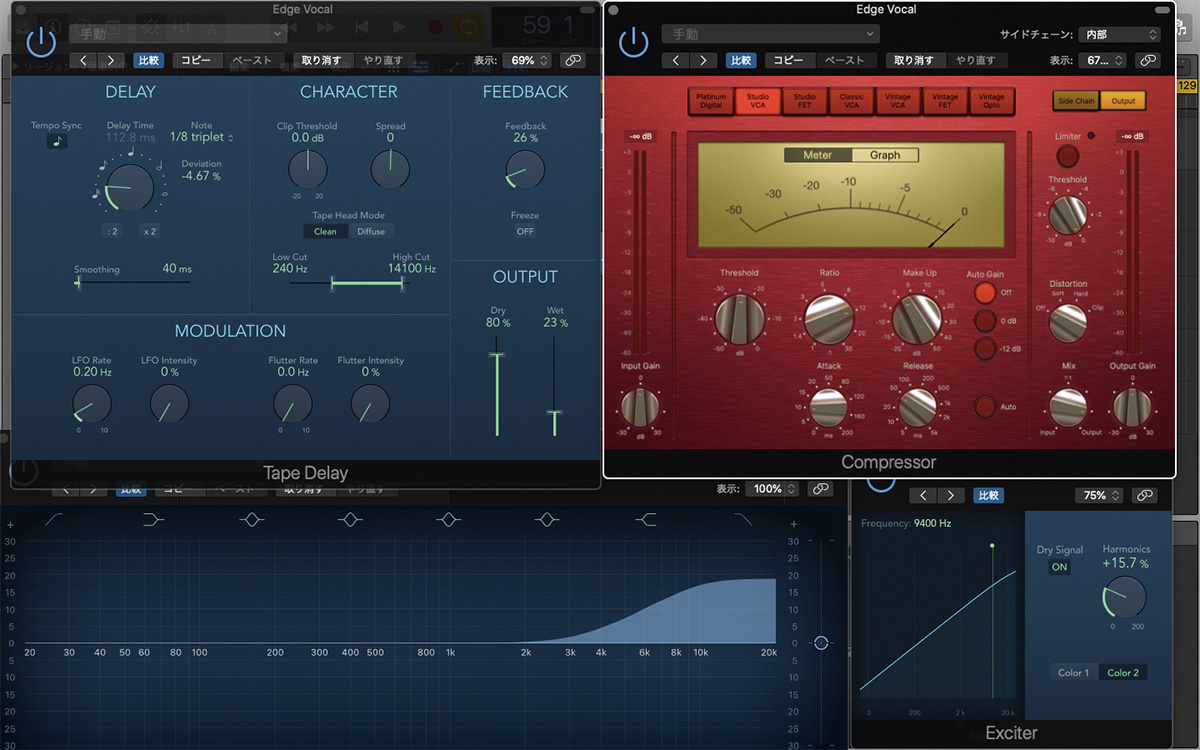Toggle Dry Signal ON in Exciter
Image resolution: width=1200 pixels, height=750 pixels.
tap(1059, 567)
